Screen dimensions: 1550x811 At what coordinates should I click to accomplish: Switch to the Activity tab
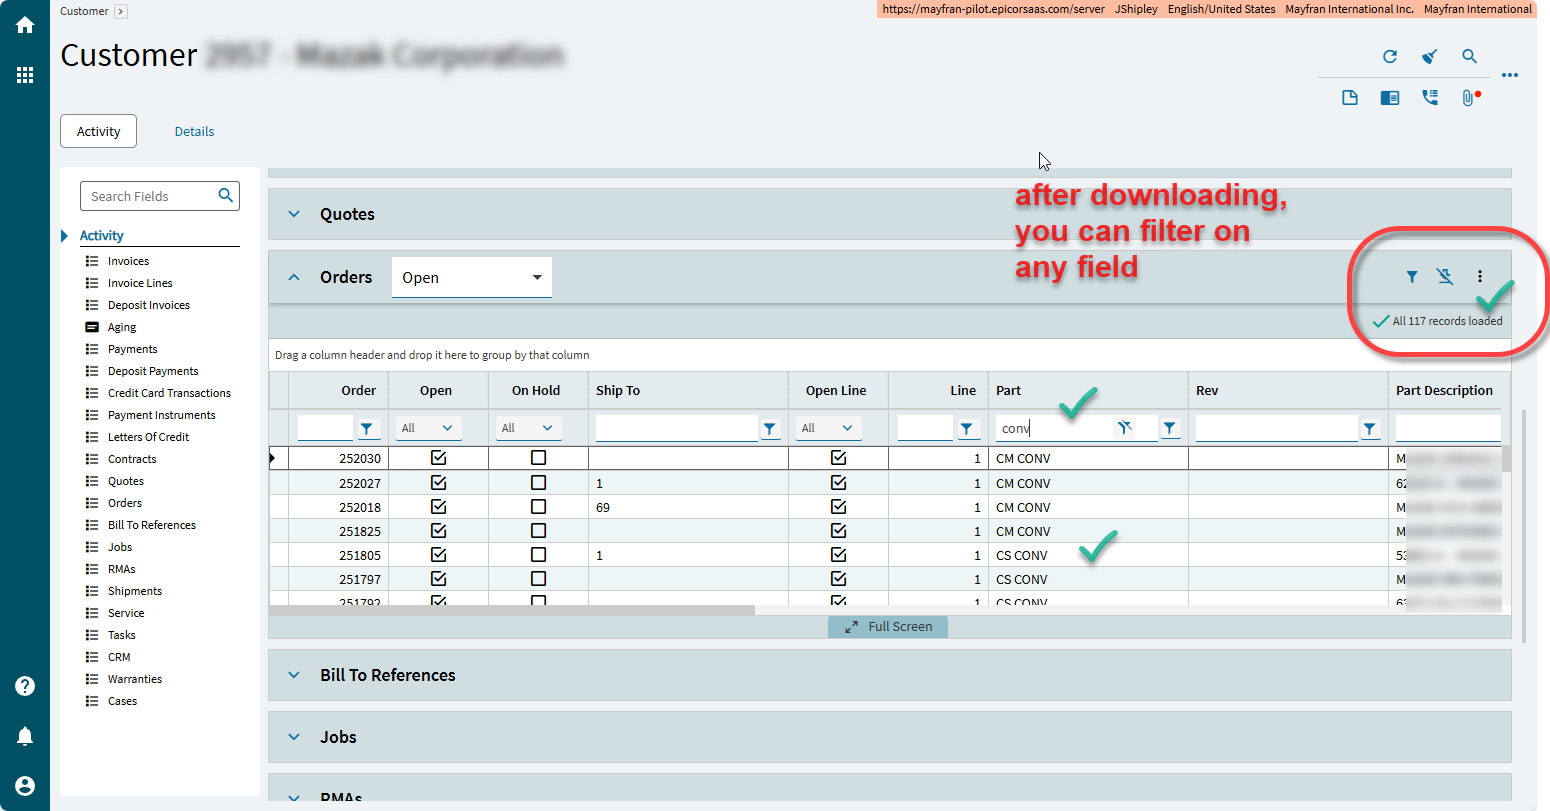pos(99,131)
